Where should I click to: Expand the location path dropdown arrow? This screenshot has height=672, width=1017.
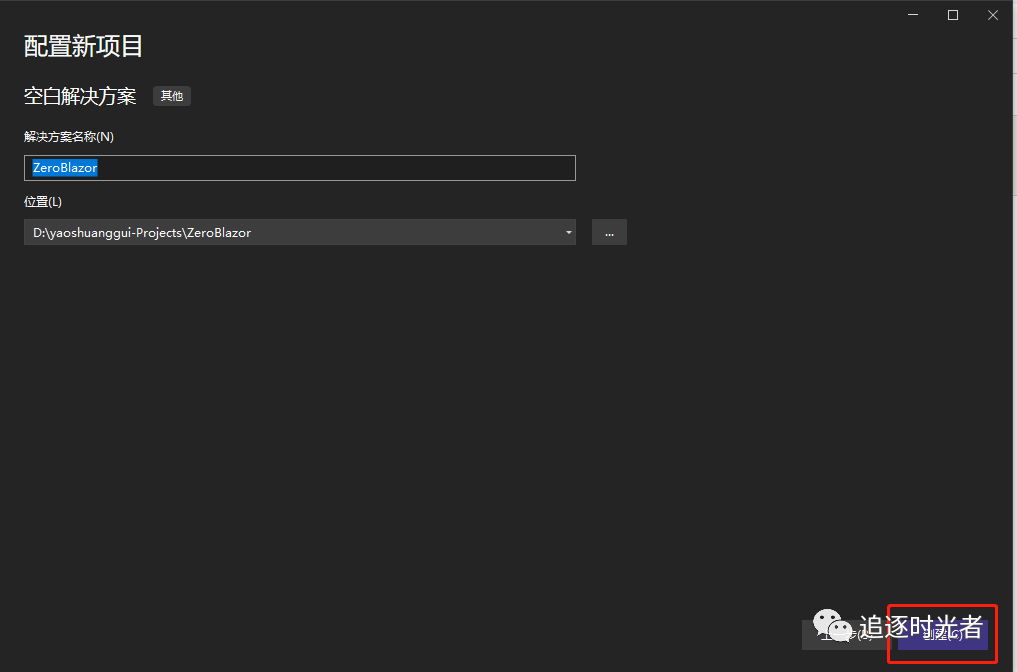tap(568, 232)
